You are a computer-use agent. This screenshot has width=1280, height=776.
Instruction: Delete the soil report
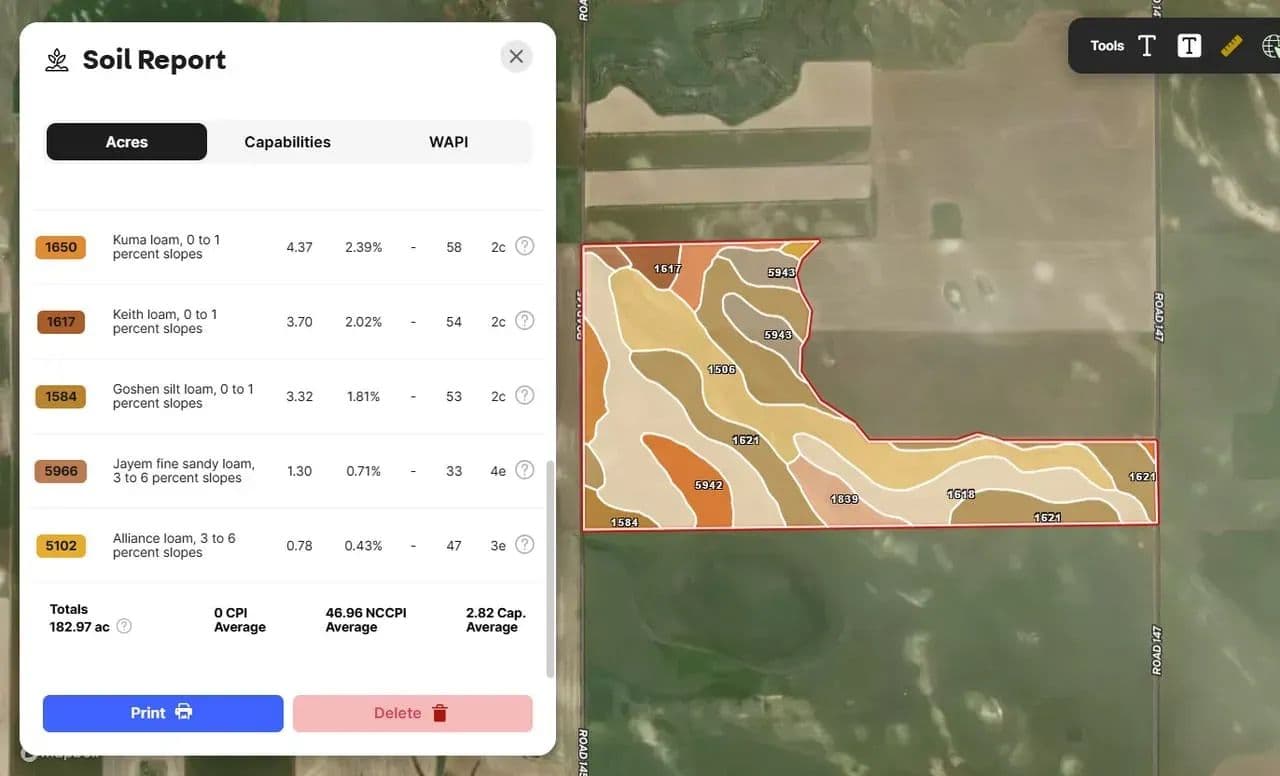(x=412, y=713)
